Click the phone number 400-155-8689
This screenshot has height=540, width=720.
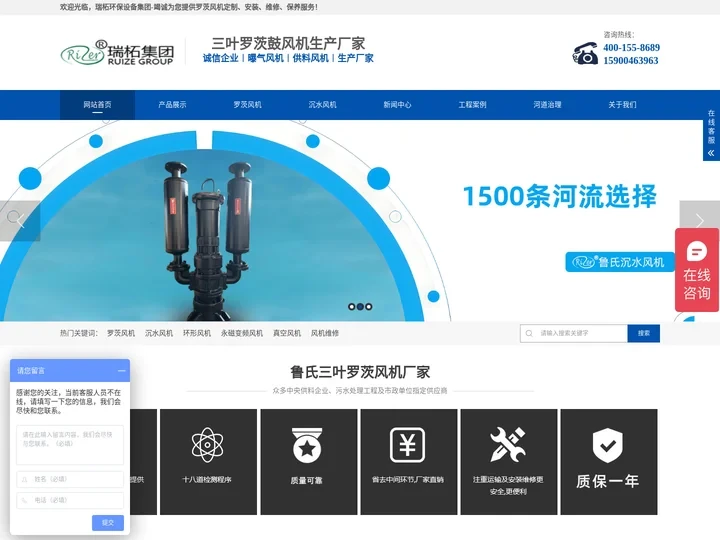631,48
